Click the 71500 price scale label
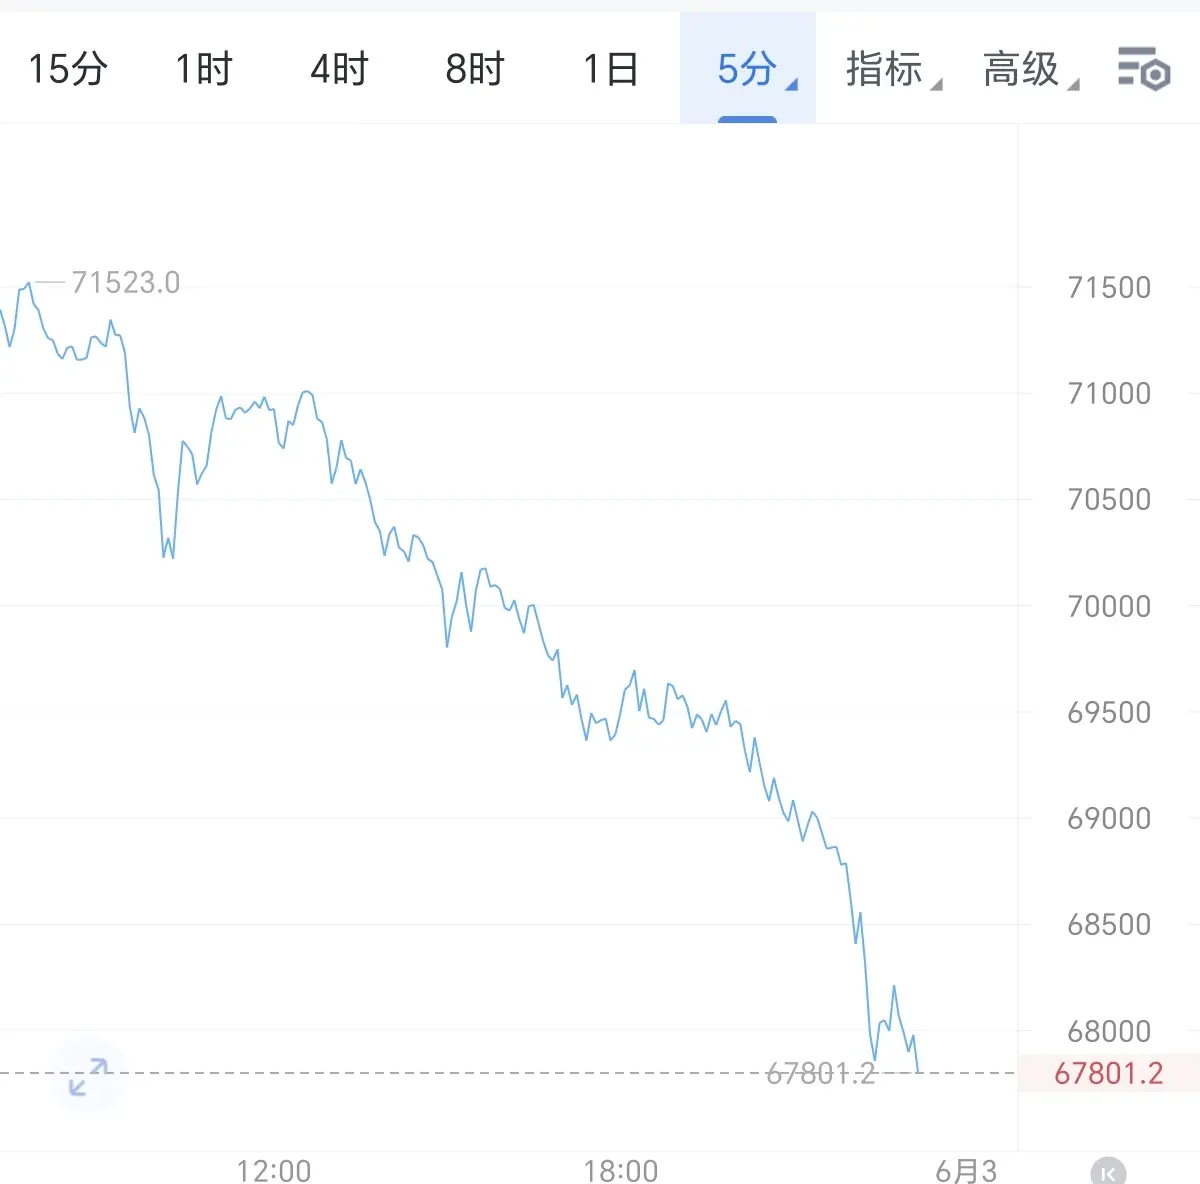 pos(1109,288)
